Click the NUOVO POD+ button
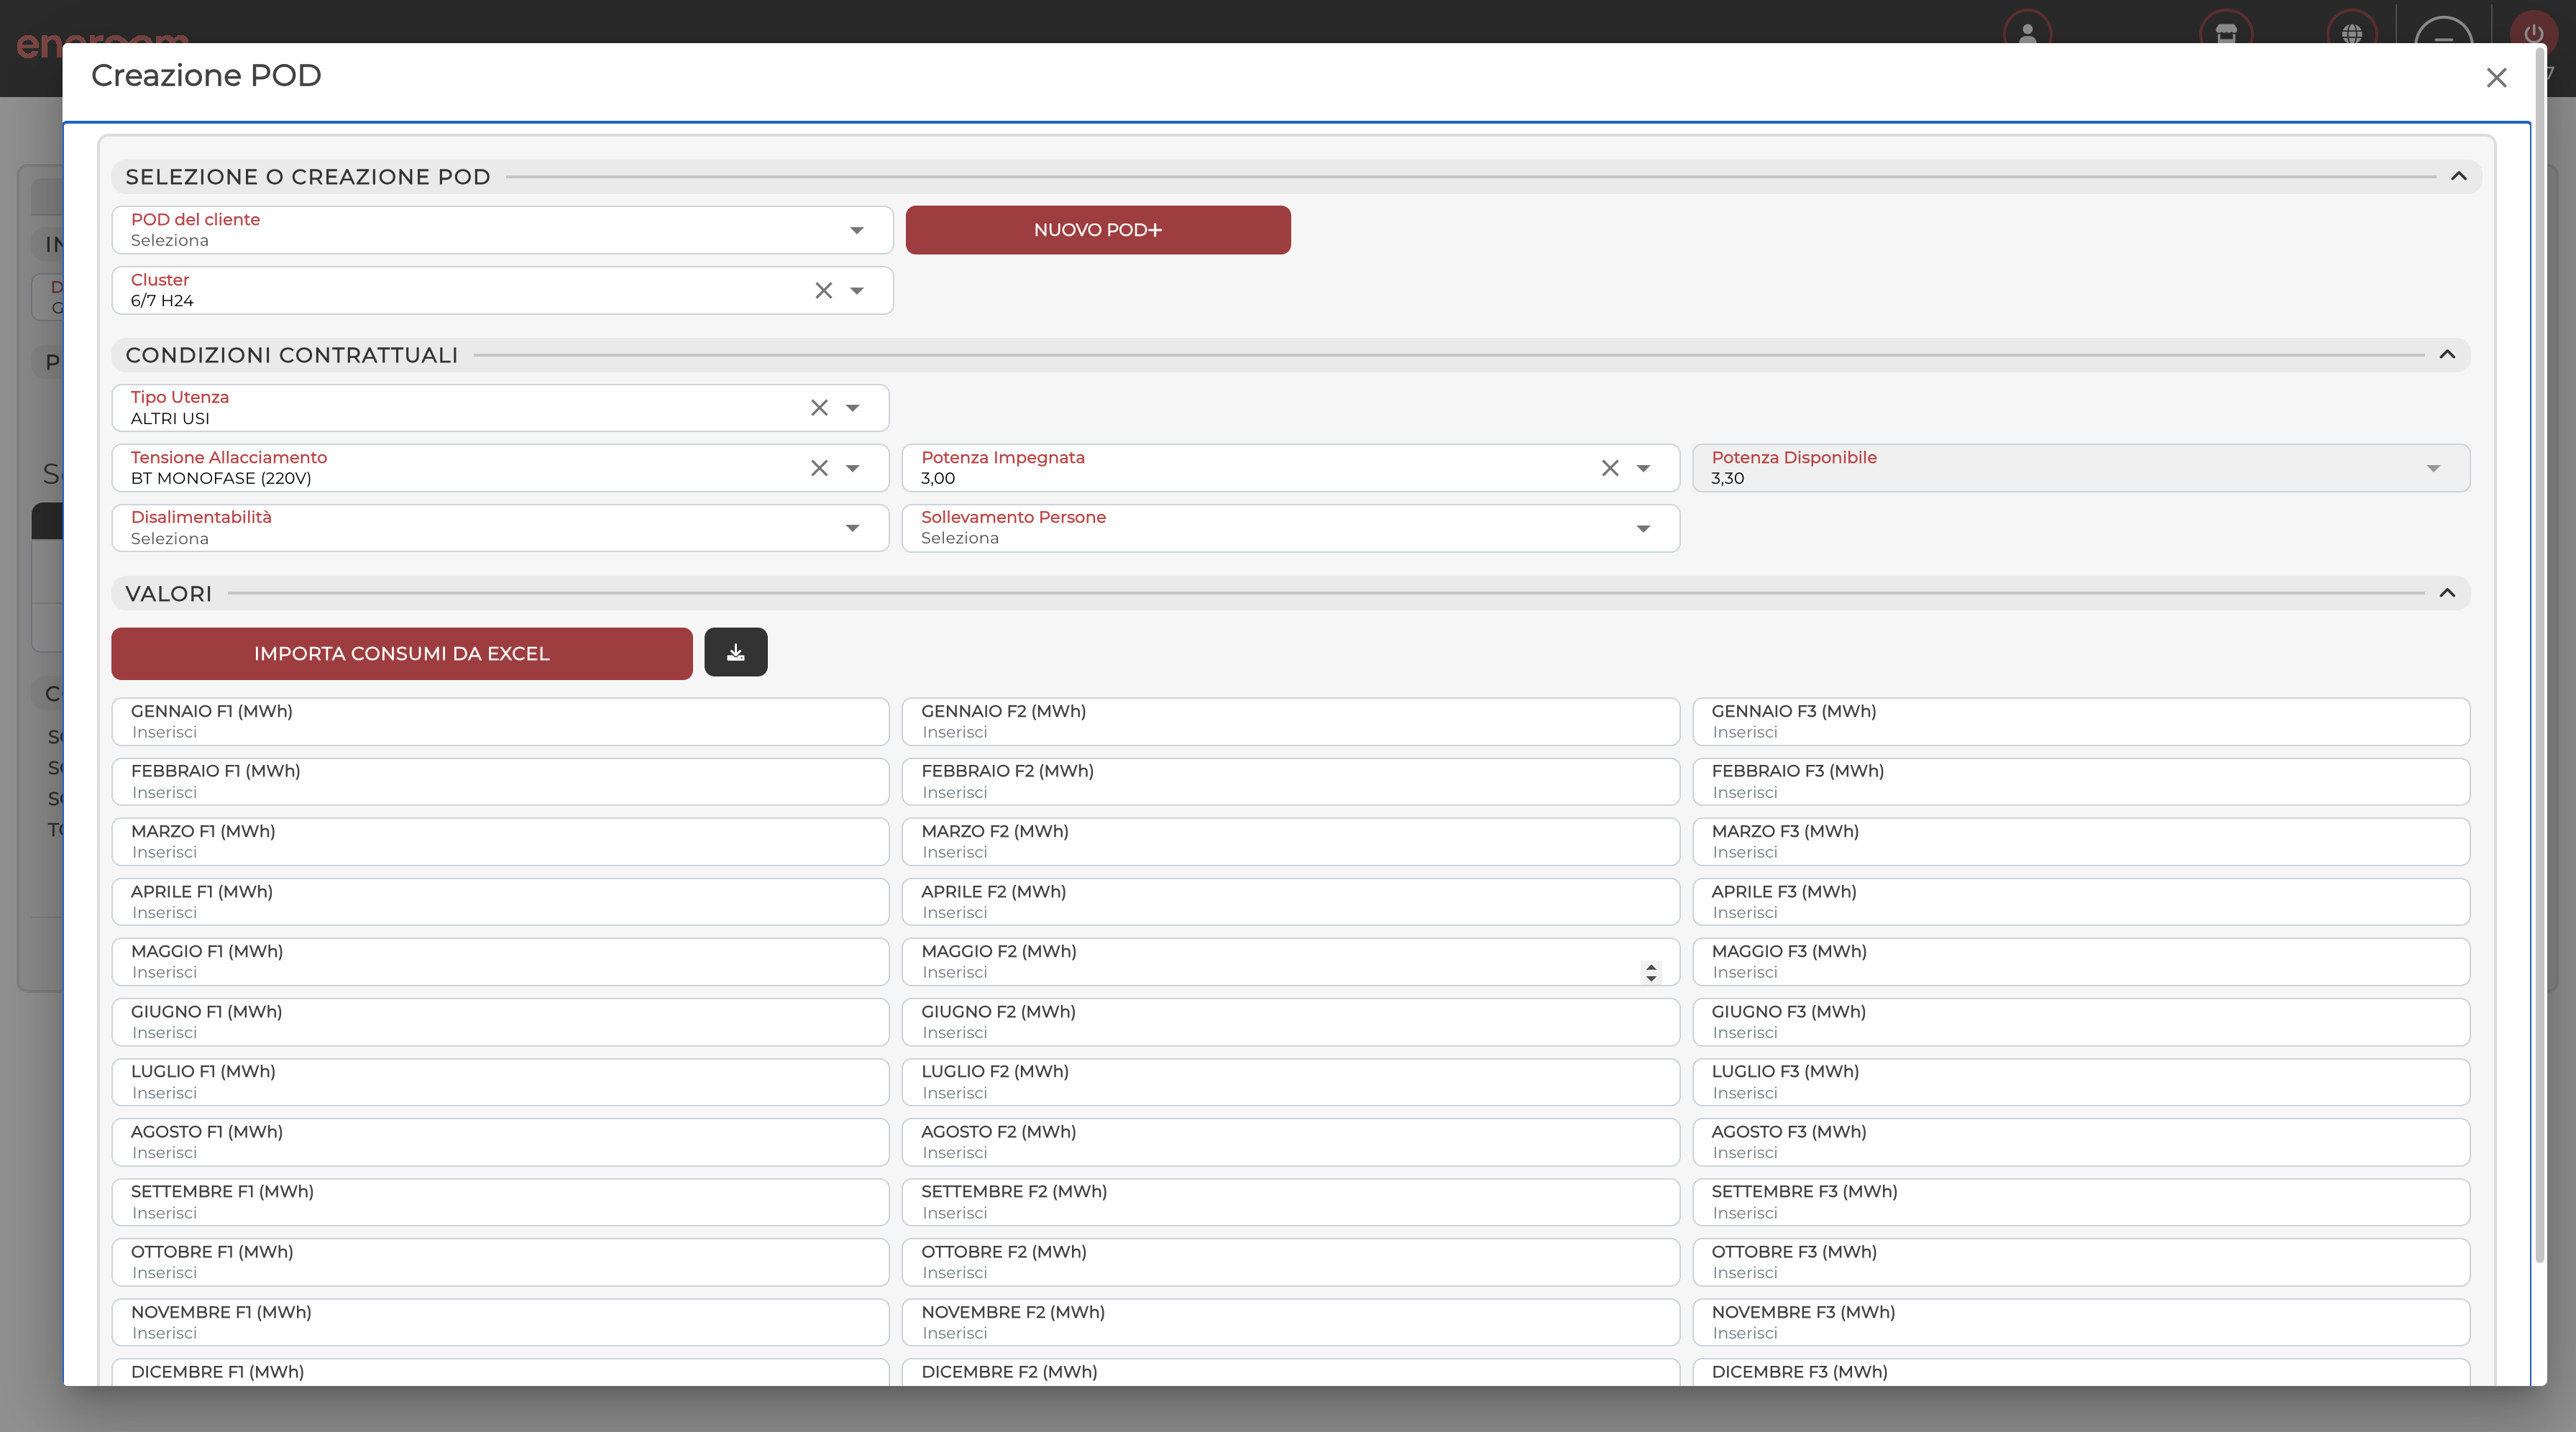Screen dimensions: 2576x1432 tap(1097, 230)
